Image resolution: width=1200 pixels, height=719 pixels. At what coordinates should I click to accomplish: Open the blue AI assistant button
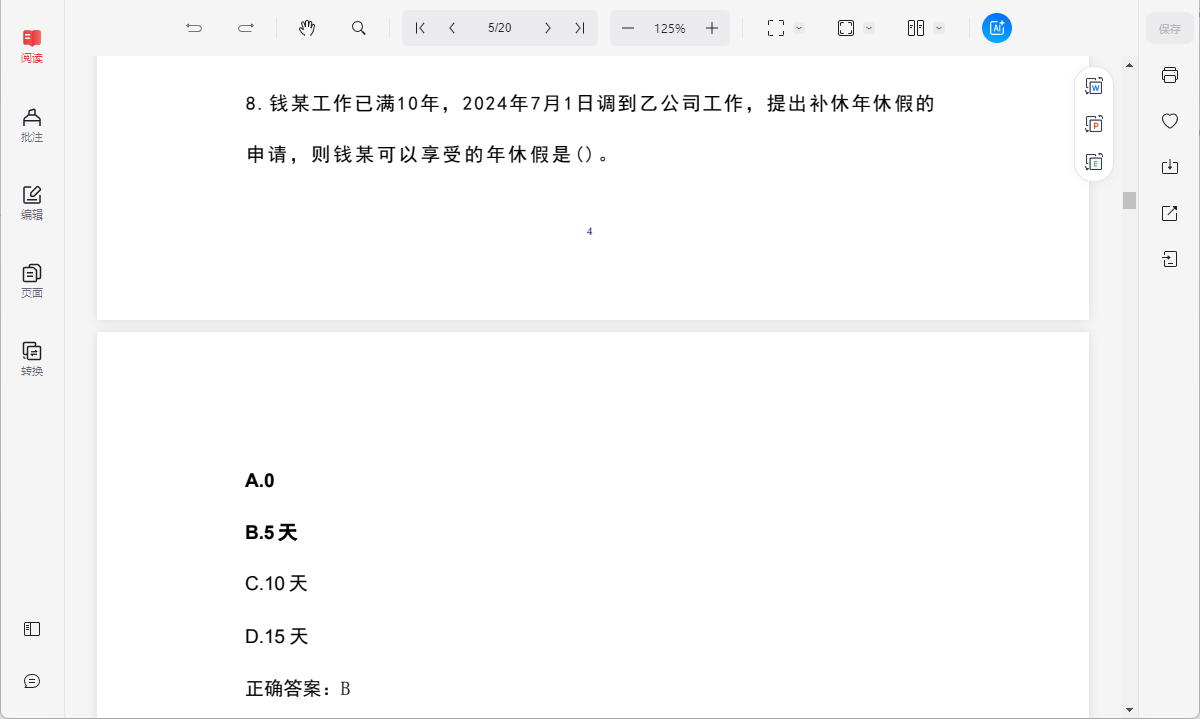[997, 28]
